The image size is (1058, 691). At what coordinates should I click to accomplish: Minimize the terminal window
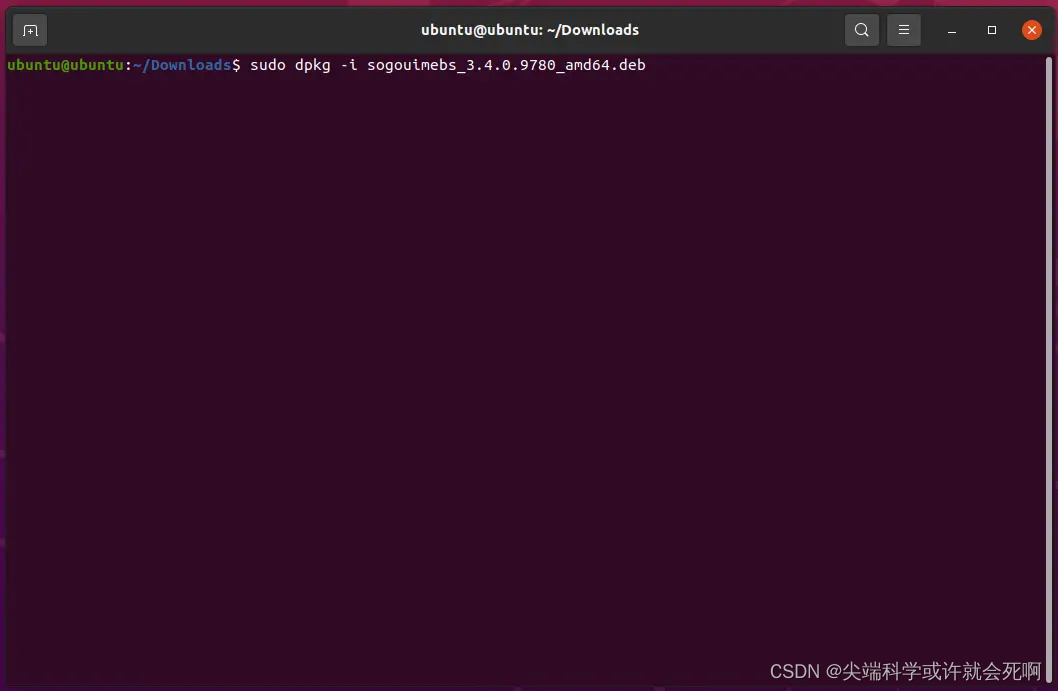pos(951,30)
